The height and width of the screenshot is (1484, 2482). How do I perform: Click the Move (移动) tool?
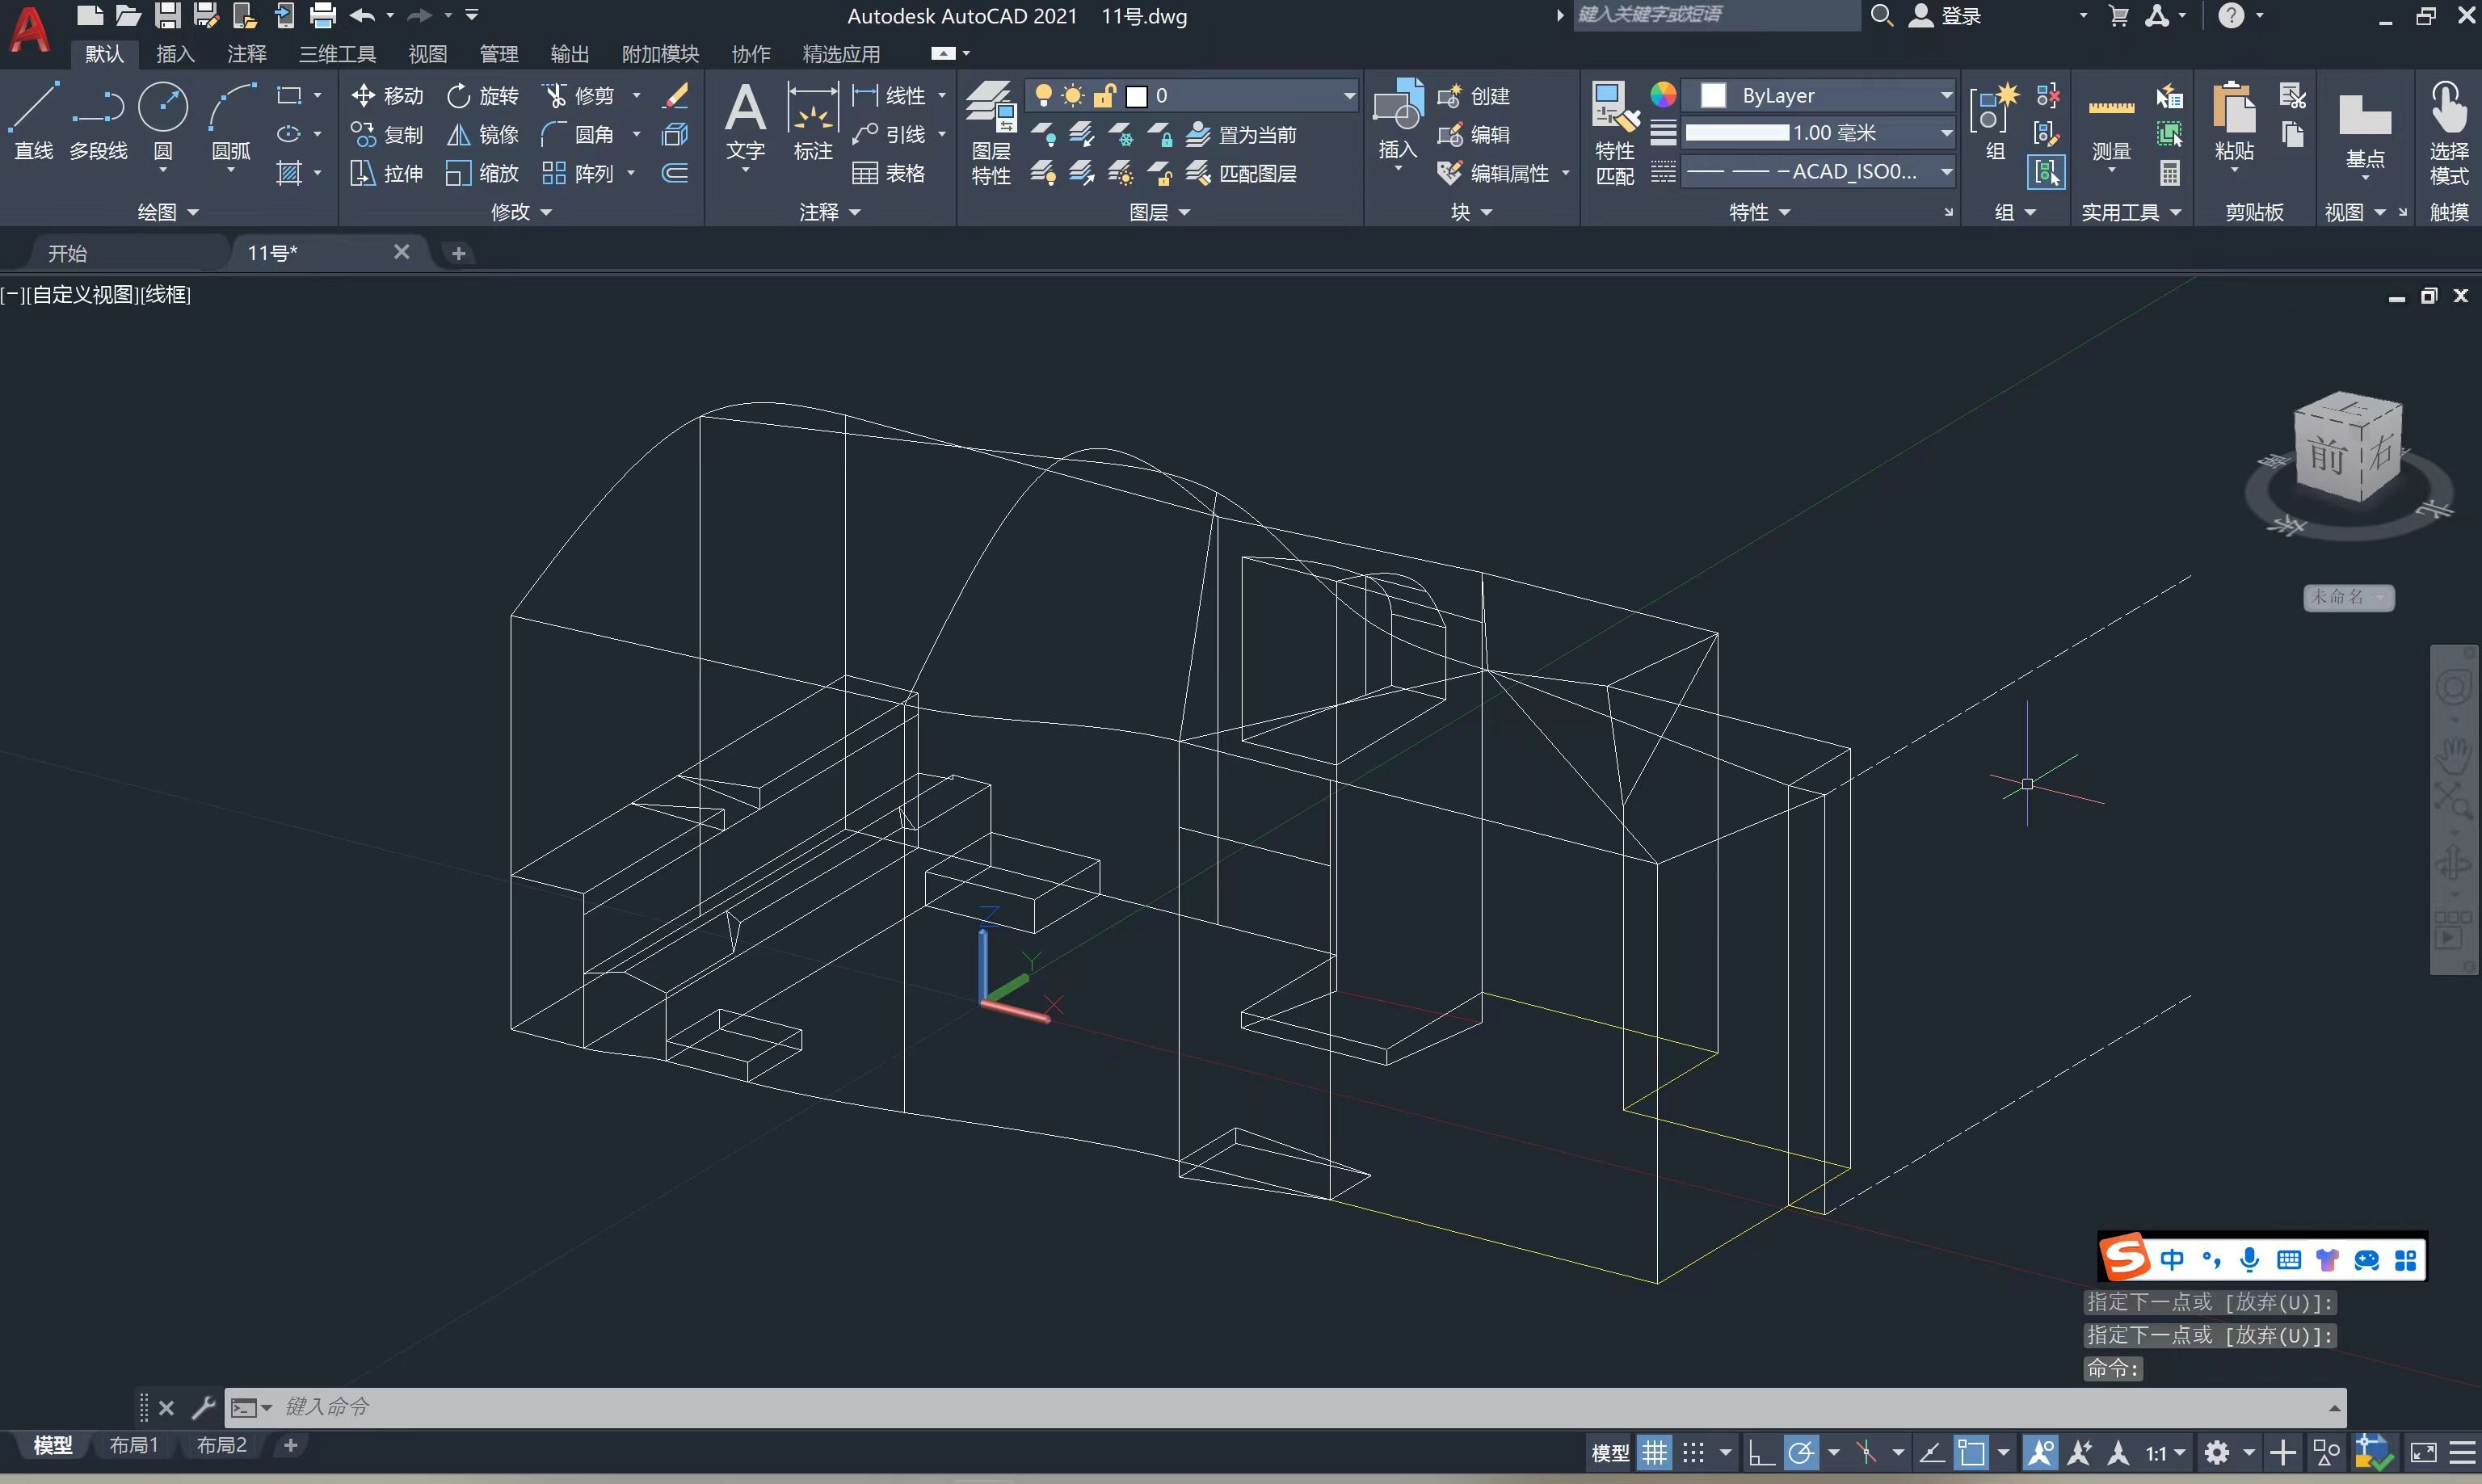tap(388, 96)
